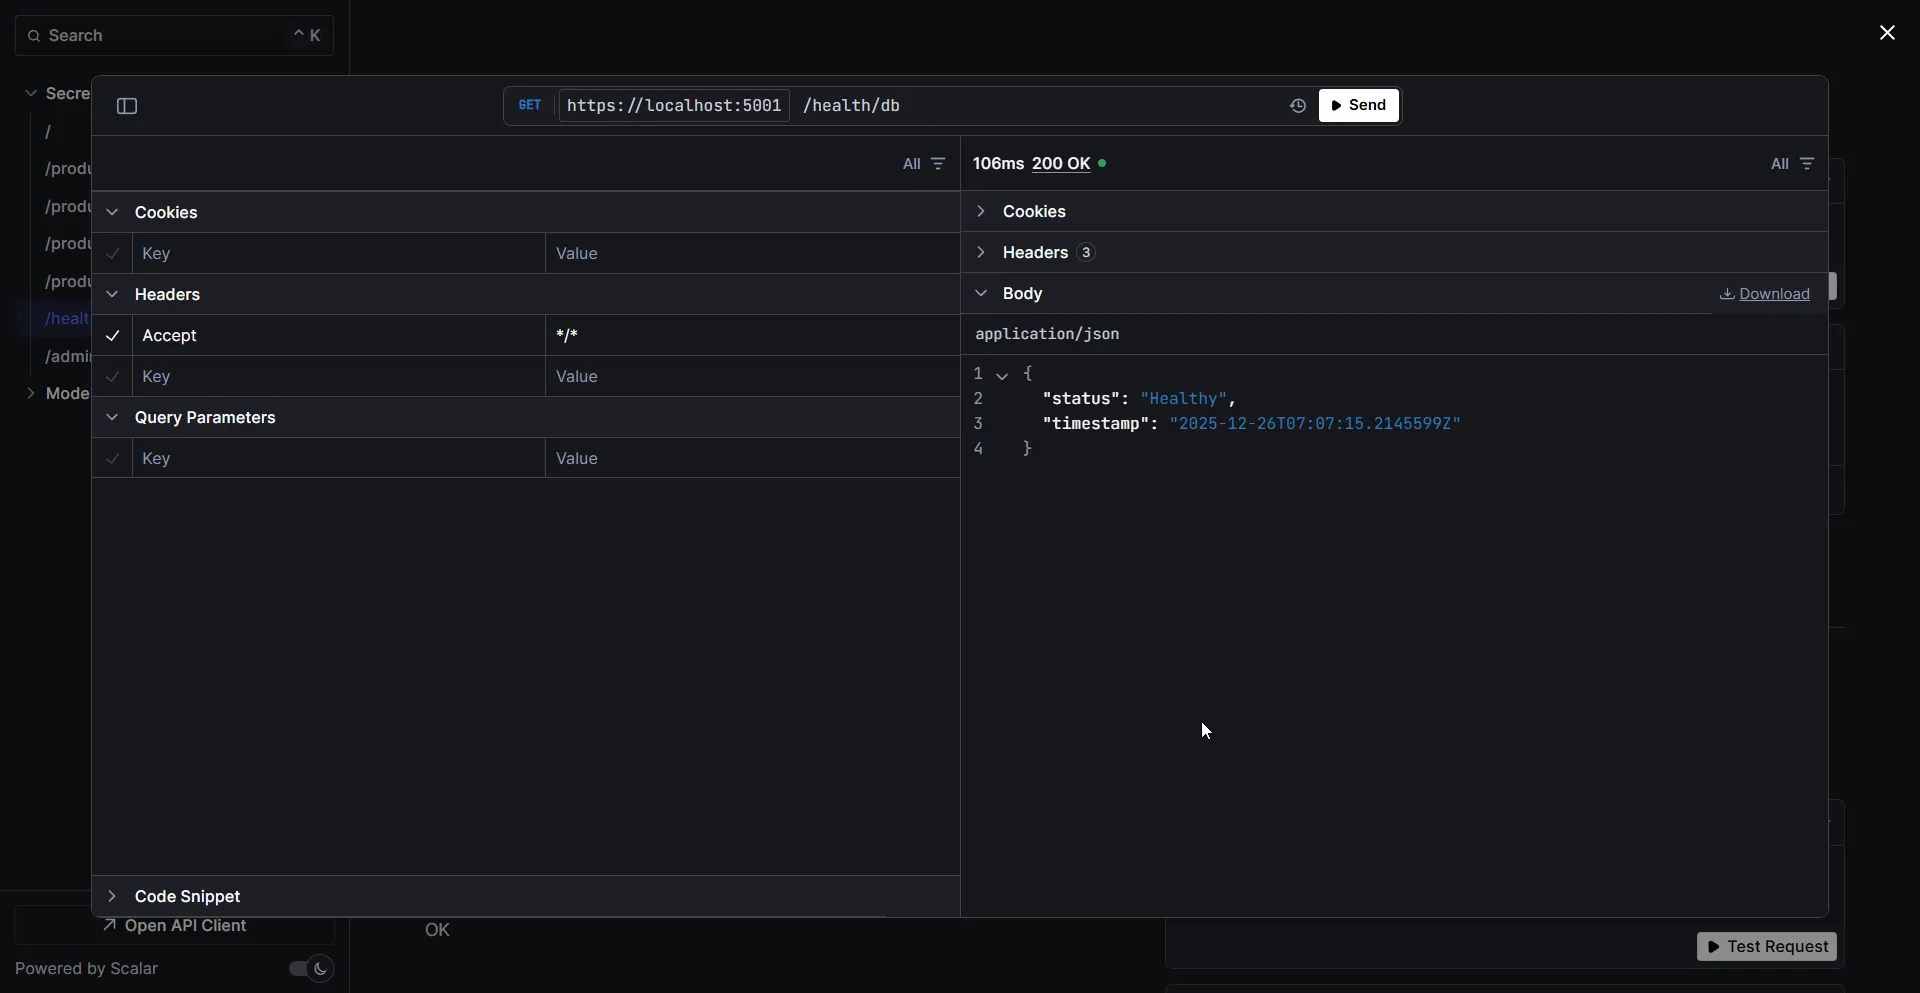1920x993 pixels.
Task: Click the request filter icon beside All
Action: point(938,164)
